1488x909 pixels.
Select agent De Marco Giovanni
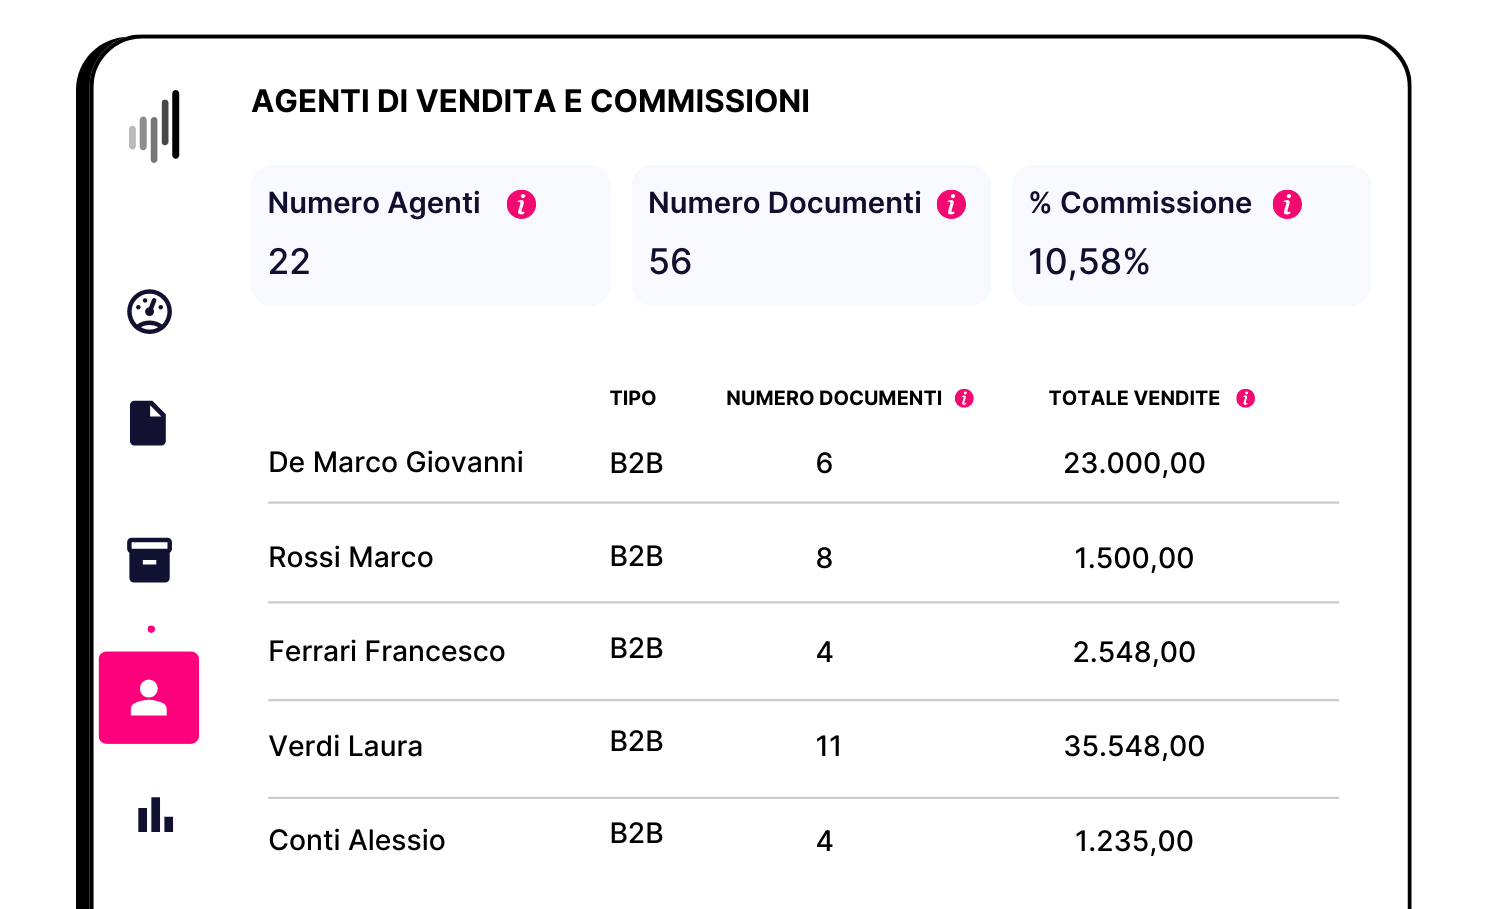pos(396,462)
